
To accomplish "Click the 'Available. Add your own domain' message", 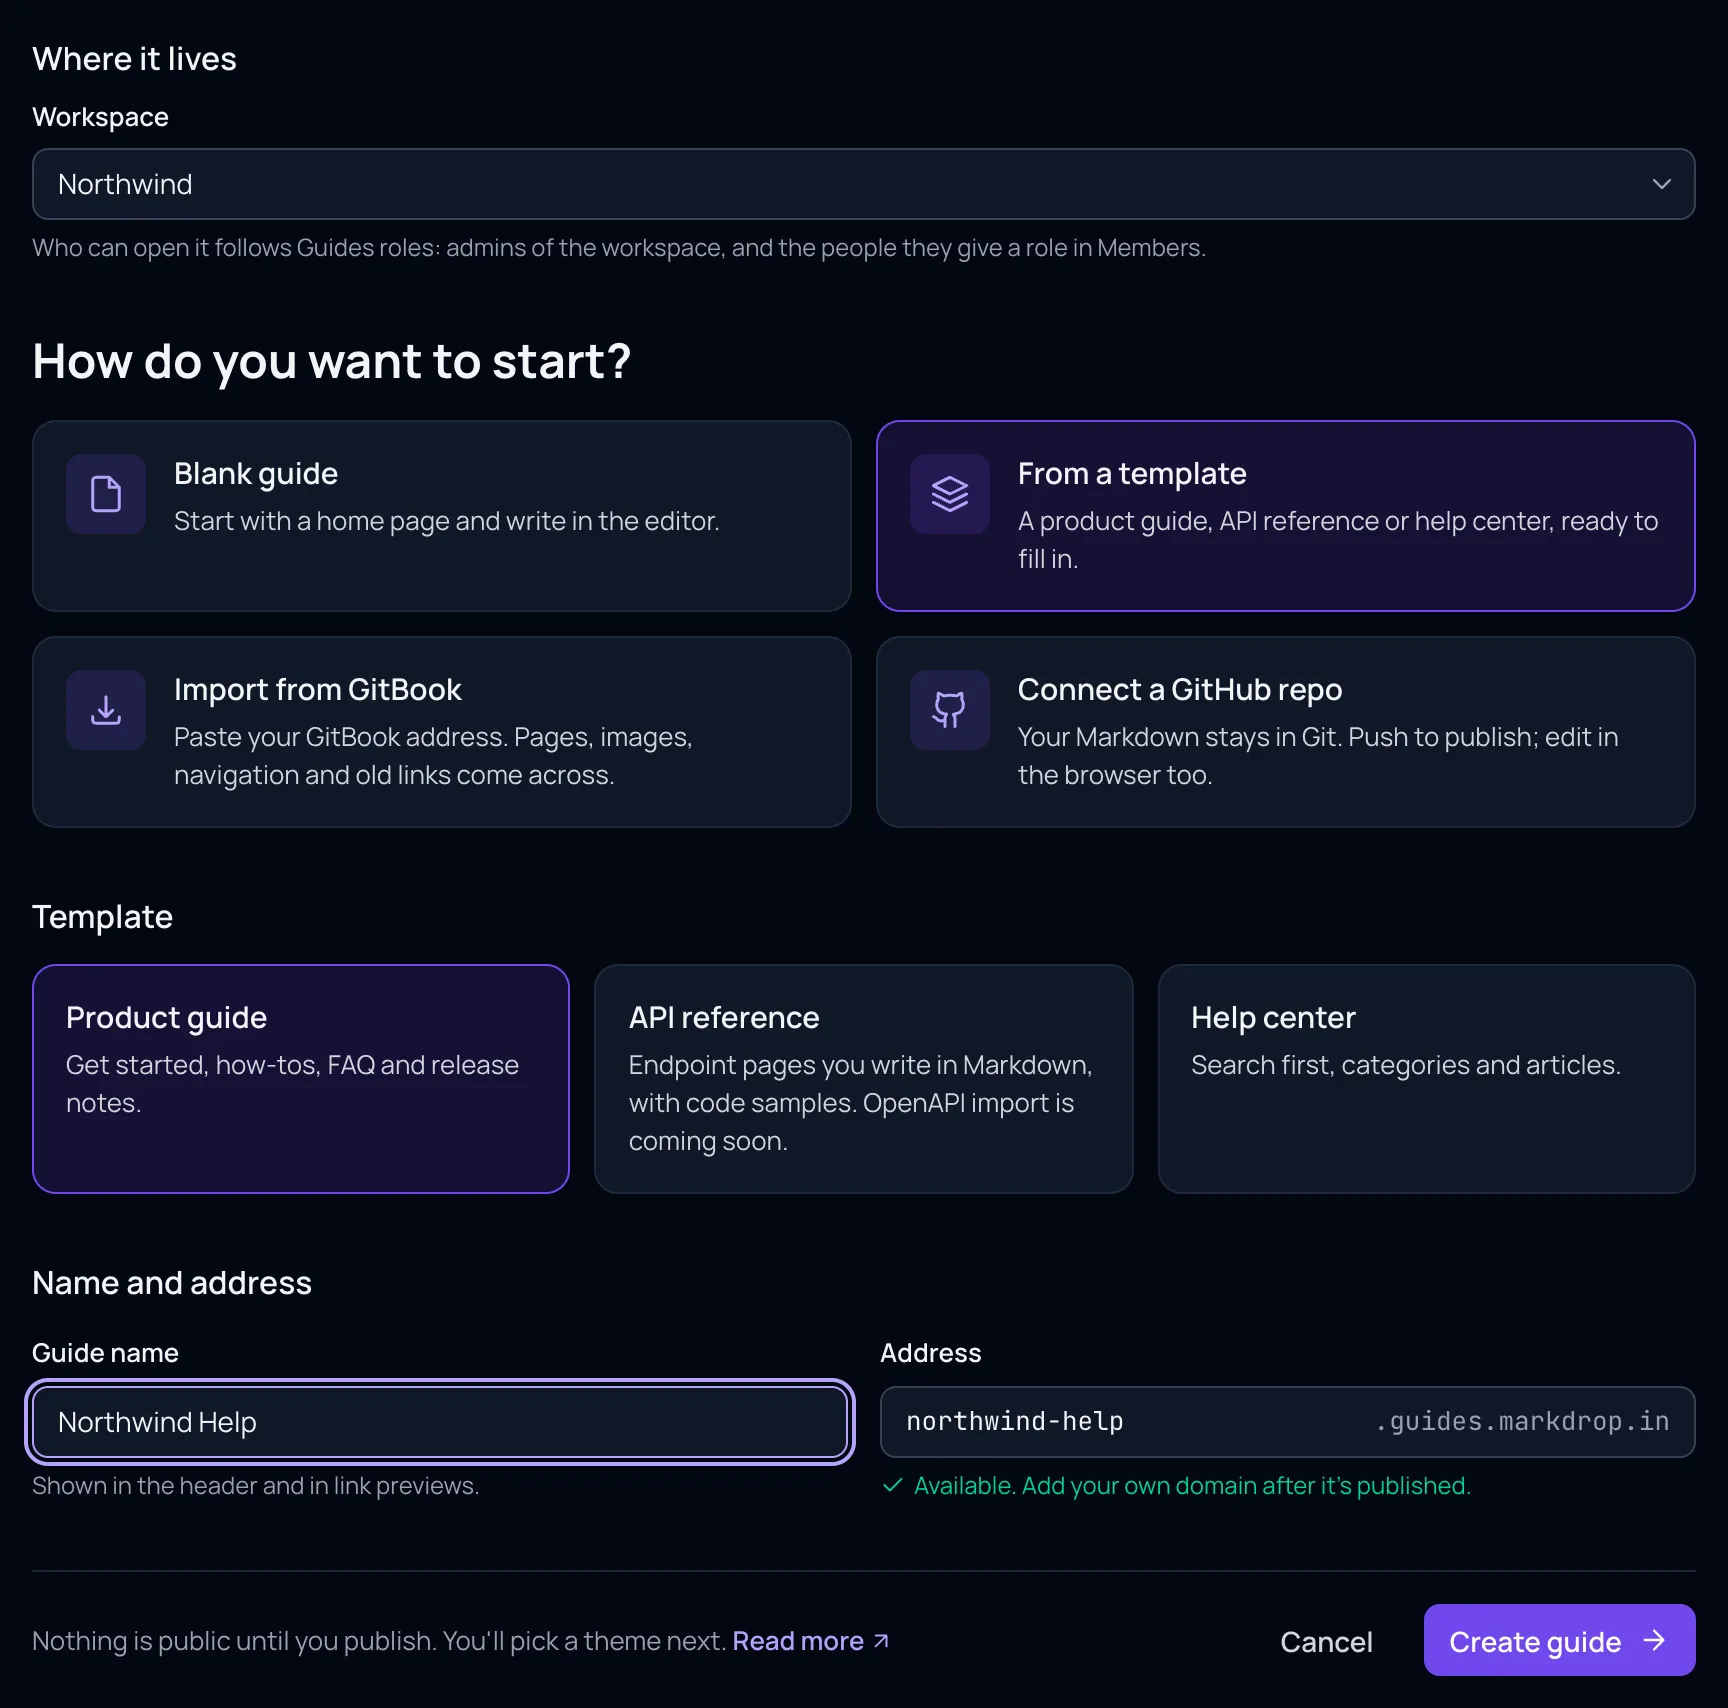I will (x=1192, y=1485).
